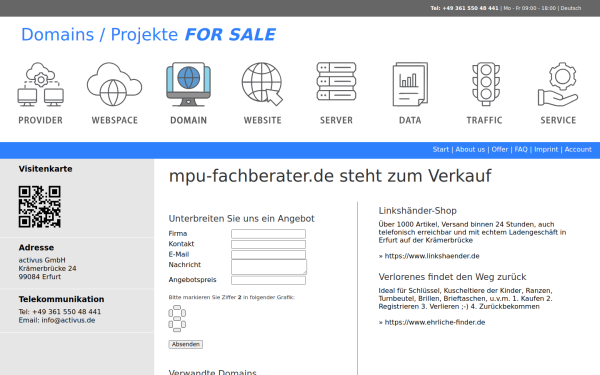600x375 pixels.
Task: Open https://www.ehrliche-finder.de link
Action: click(435, 322)
